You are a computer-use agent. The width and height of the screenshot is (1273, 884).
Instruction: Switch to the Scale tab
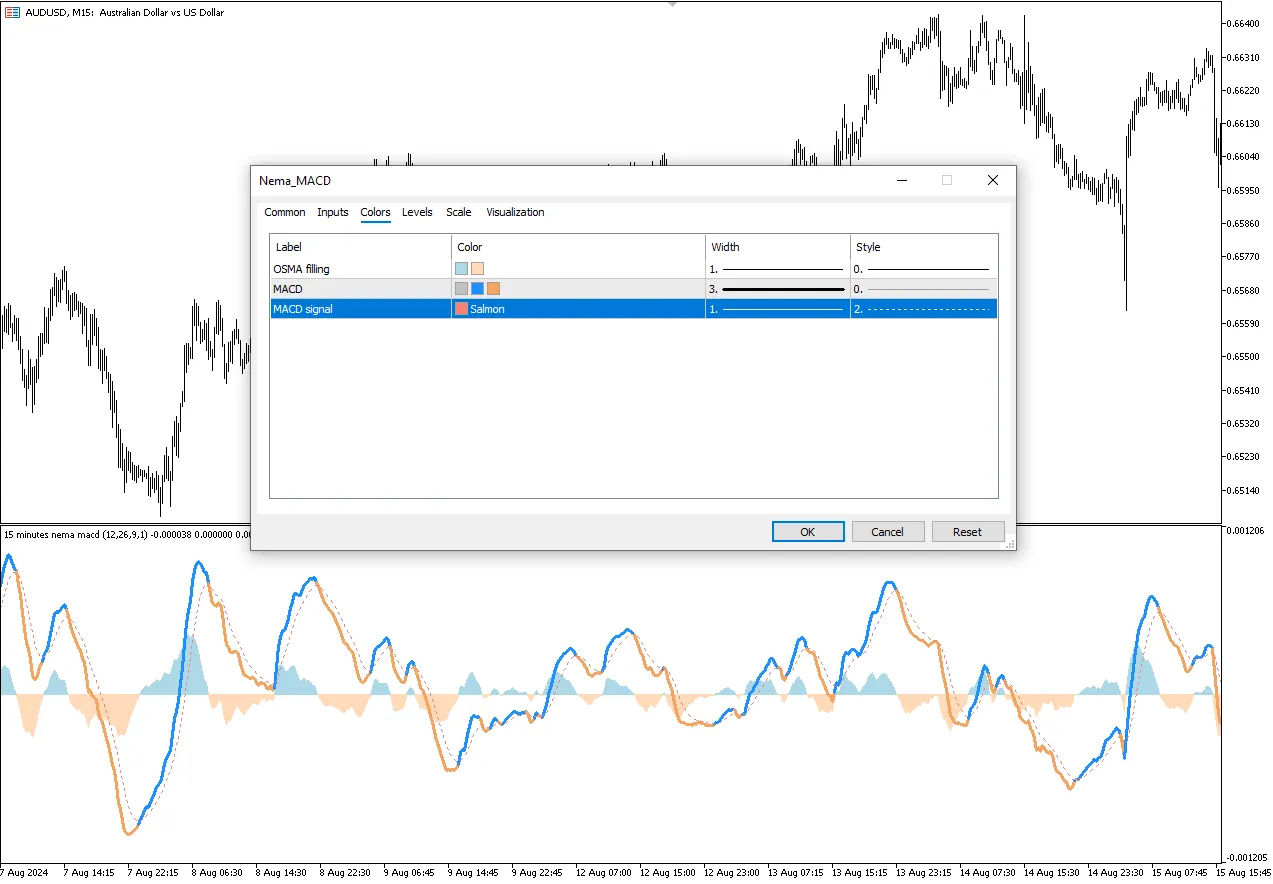[459, 212]
